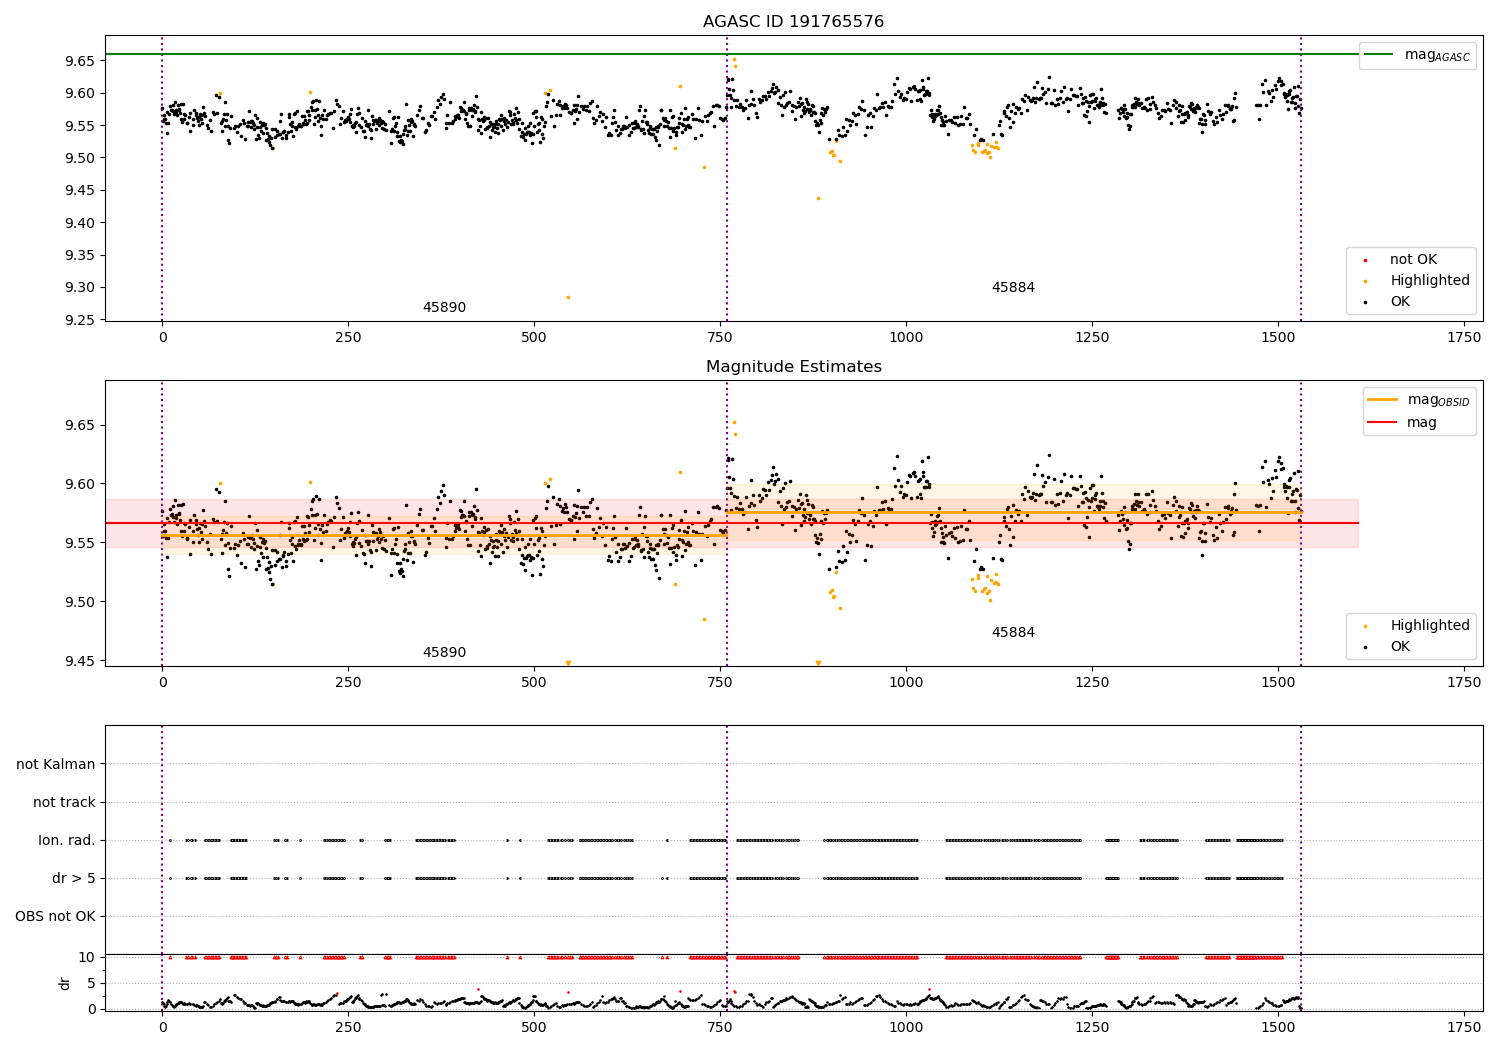Click the mag OBSID legend label
Screen dimensions: 1500x1050
(x=1438, y=400)
